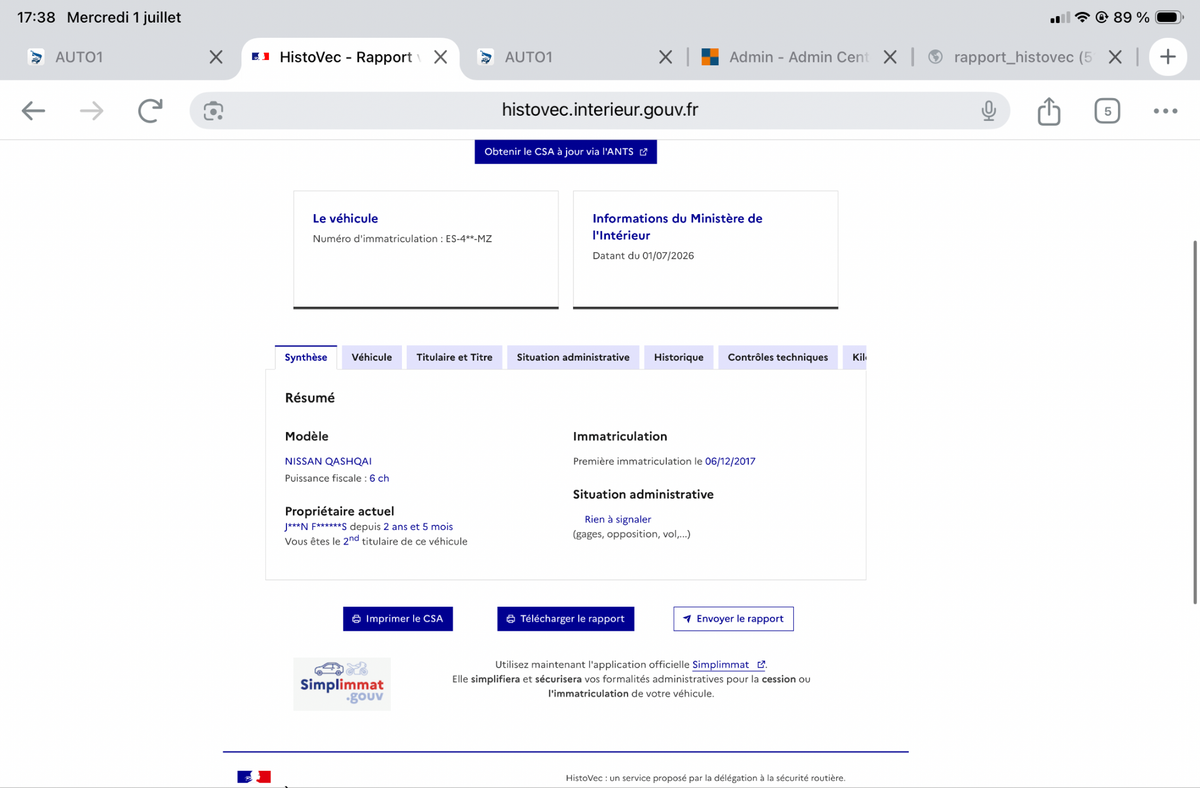The height and width of the screenshot is (788, 1200).
Task: Select the Véhicule tab
Action: (372, 357)
